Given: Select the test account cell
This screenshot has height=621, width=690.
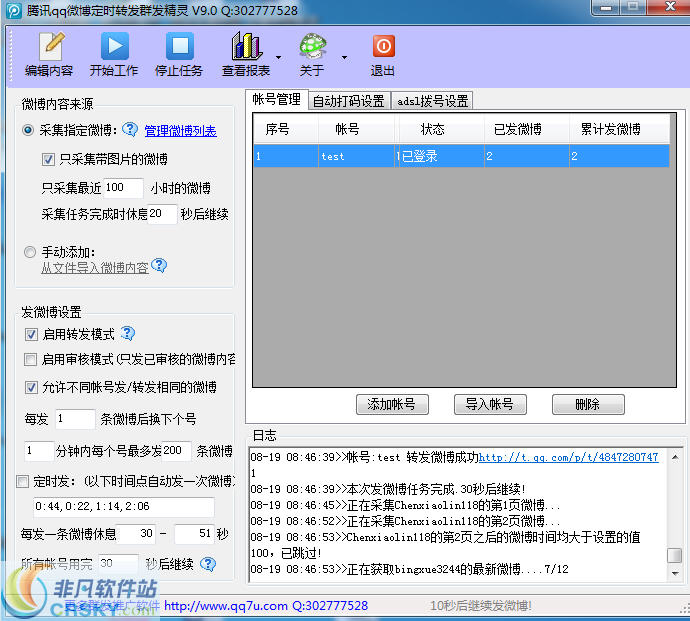Looking at the screenshot, I should pyautogui.click(x=356, y=156).
